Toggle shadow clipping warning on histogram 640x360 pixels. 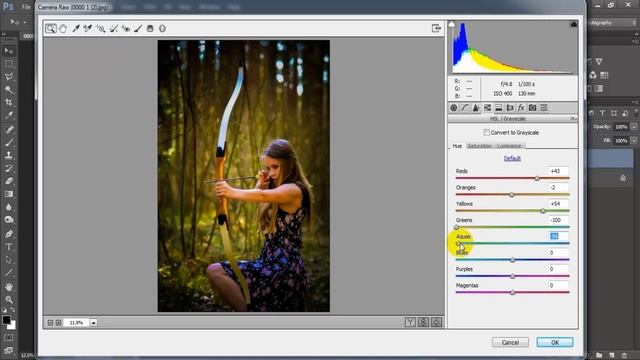click(x=451, y=24)
